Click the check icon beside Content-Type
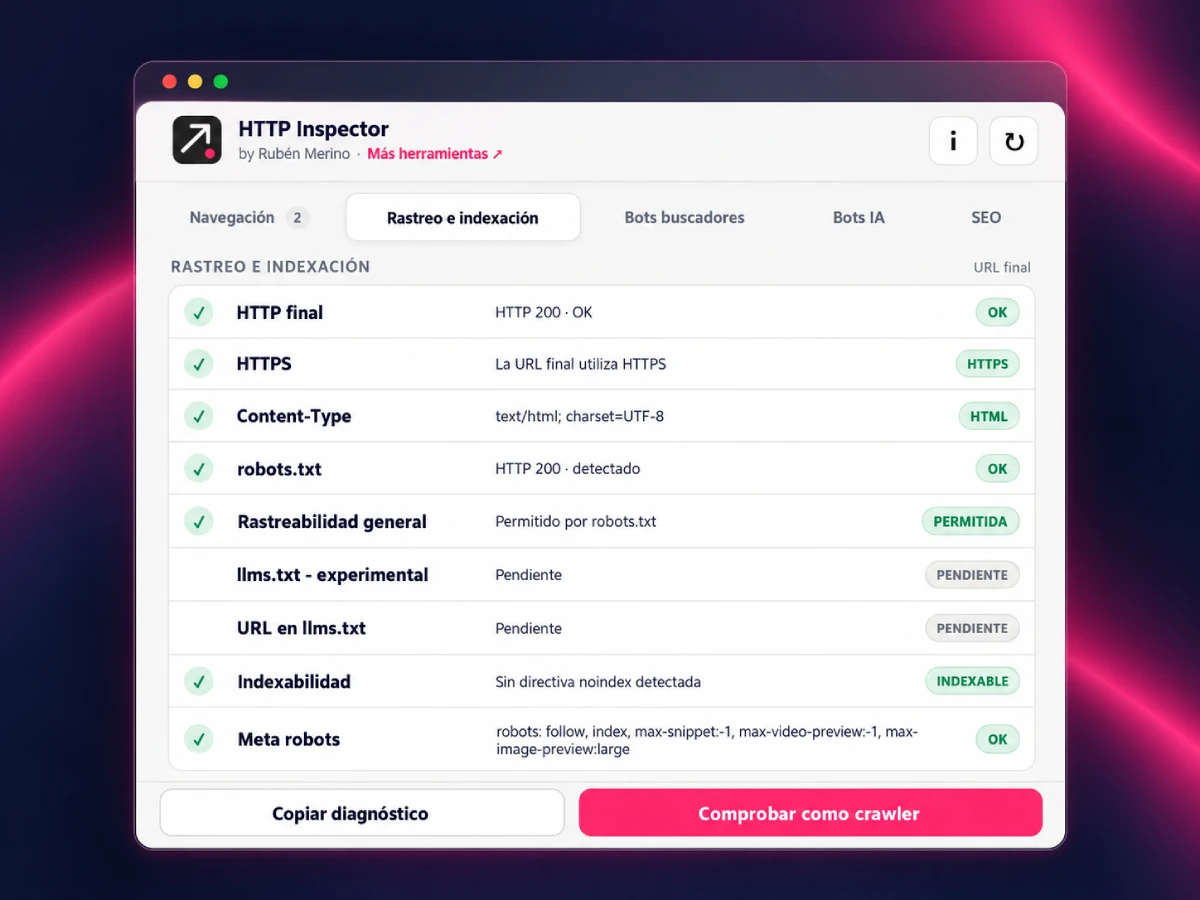The width and height of the screenshot is (1200, 900). (x=199, y=416)
